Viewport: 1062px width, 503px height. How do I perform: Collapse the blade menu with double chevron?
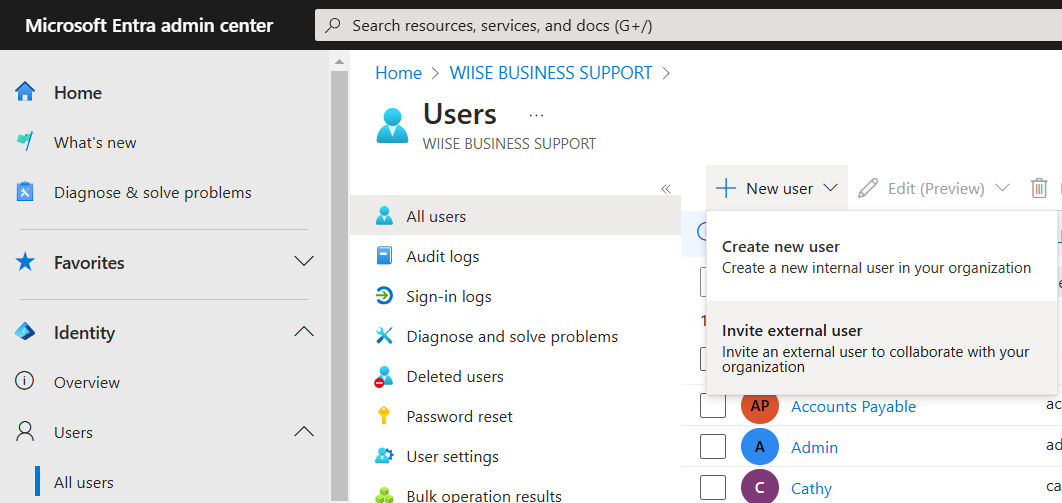tap(666, 189)
